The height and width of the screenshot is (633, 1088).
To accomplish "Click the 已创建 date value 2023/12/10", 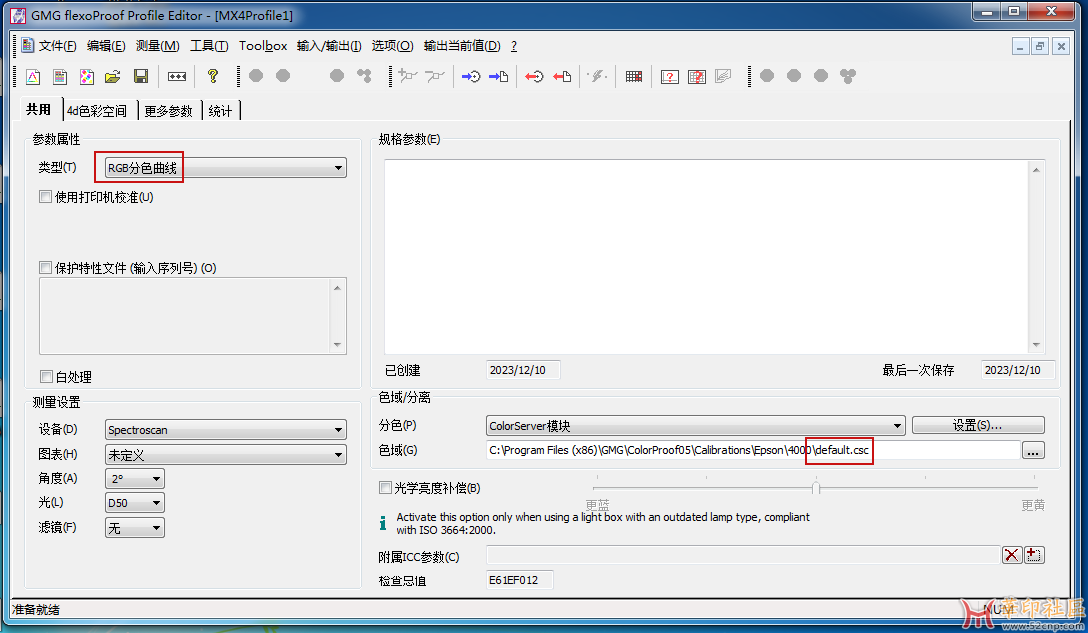I will (x=522, y=371).
